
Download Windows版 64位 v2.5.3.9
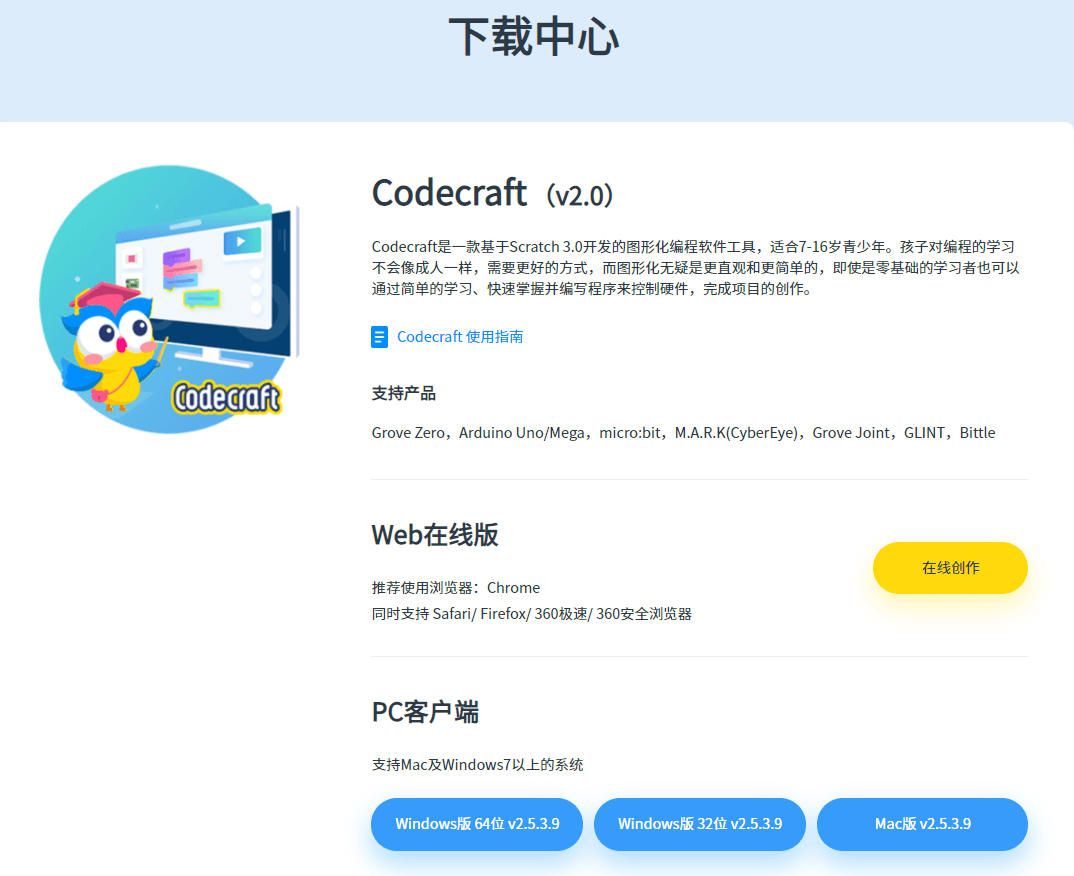pyautogui.click(x=477, y=824)
